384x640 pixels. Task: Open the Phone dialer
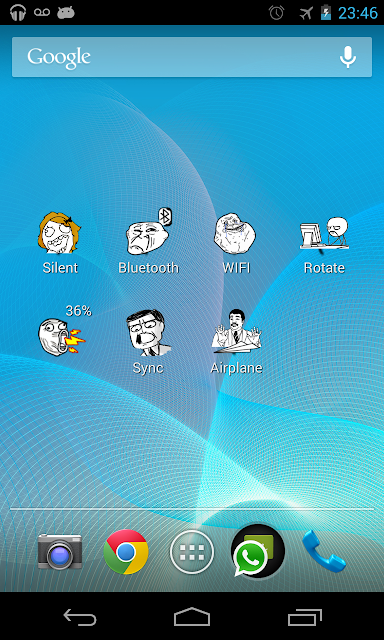[324, 552]
